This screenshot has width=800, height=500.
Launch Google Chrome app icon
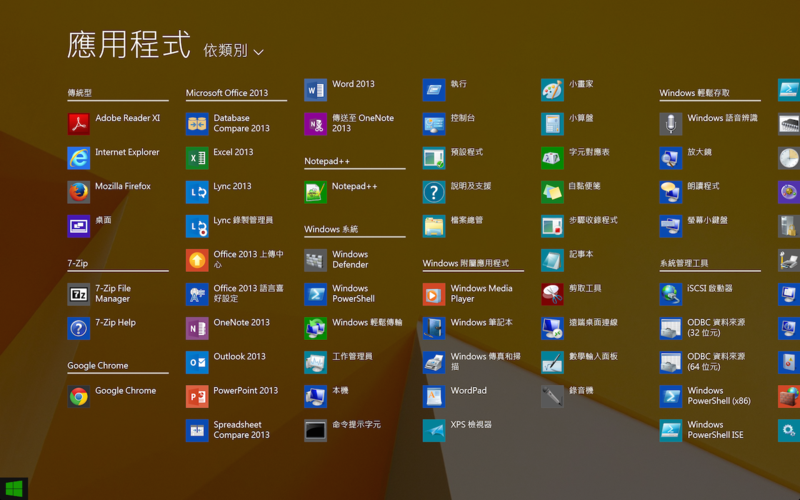pyautogui.click(x=79, y=396)
